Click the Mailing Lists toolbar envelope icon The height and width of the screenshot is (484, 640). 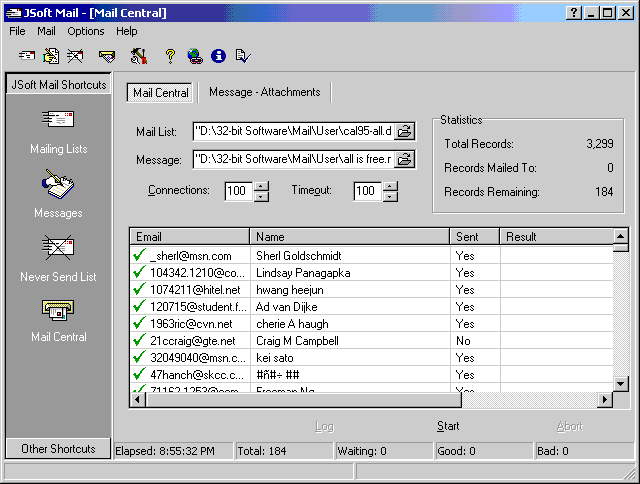pyautogui.click(x=27, y=56)
